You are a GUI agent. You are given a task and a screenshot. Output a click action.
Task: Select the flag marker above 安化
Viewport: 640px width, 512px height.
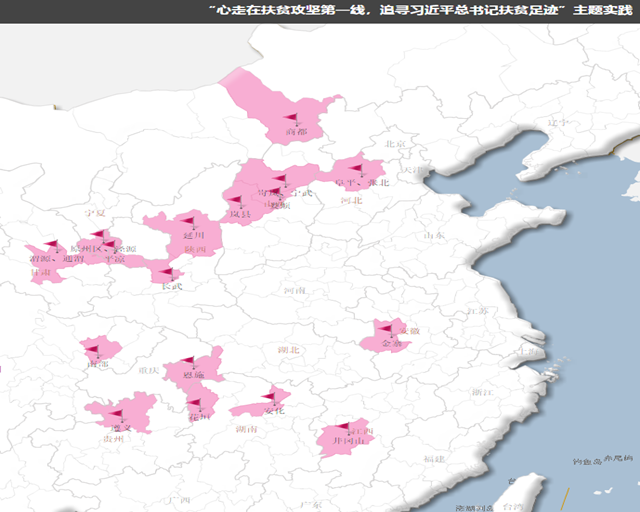268,398
